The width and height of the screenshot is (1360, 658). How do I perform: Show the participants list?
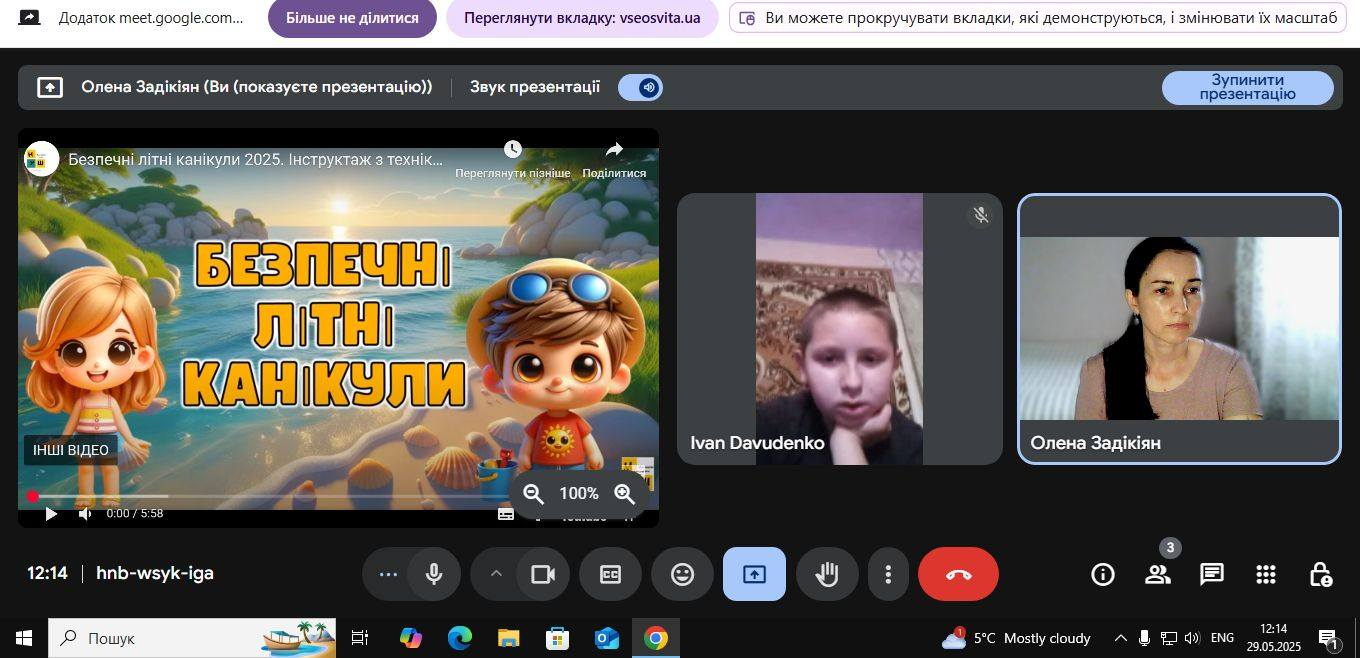tap(1158, 574)
